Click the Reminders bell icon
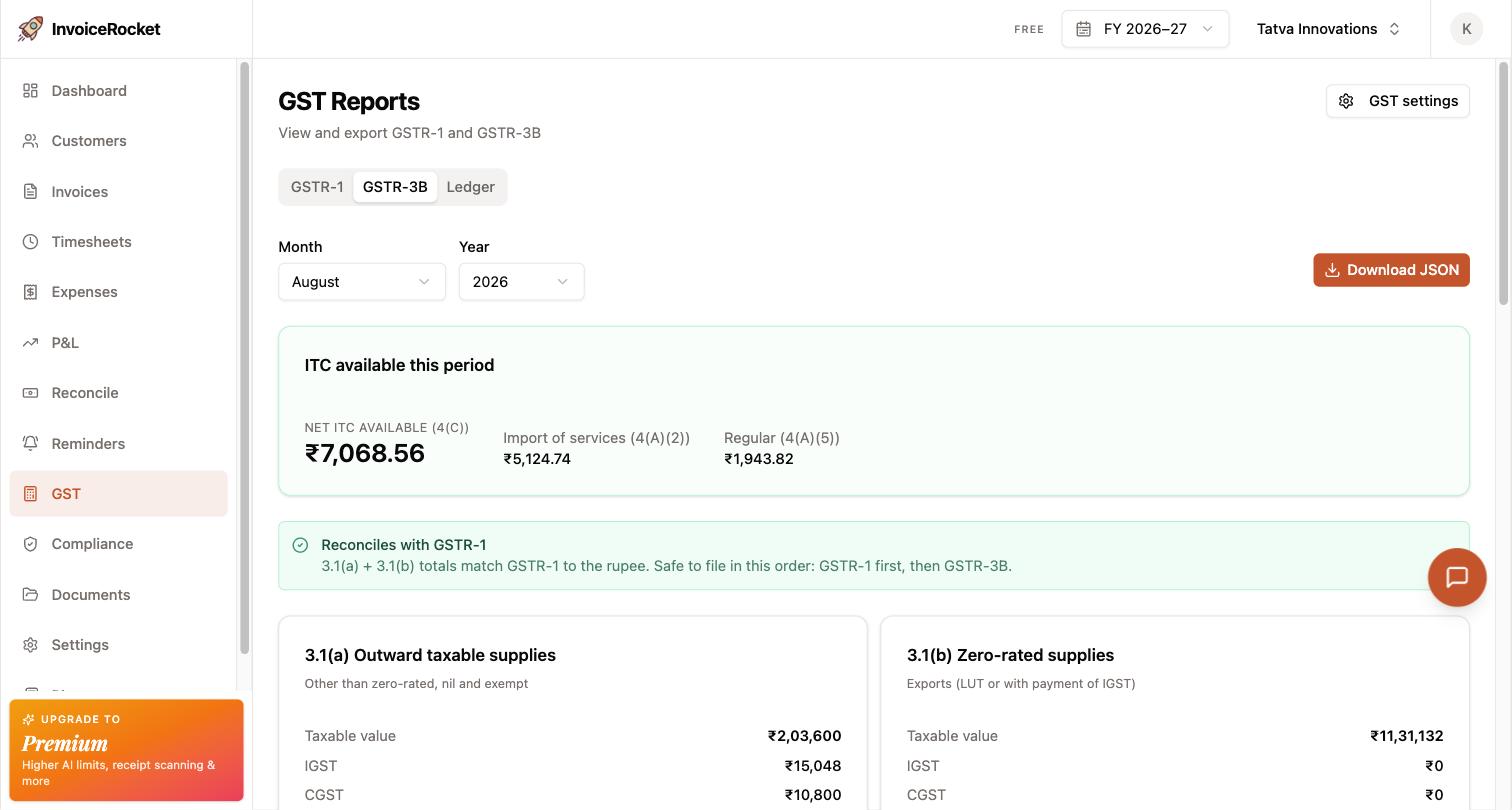Screen dimensions: 1512x810 (31, 444)
